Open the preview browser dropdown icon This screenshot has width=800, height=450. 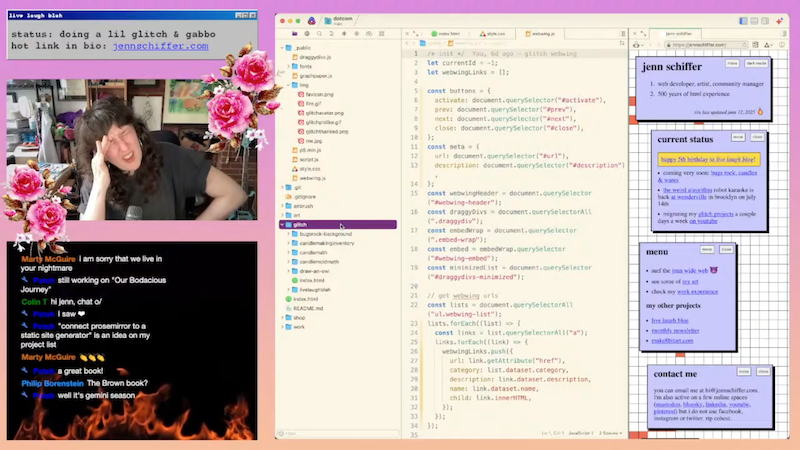636,45
